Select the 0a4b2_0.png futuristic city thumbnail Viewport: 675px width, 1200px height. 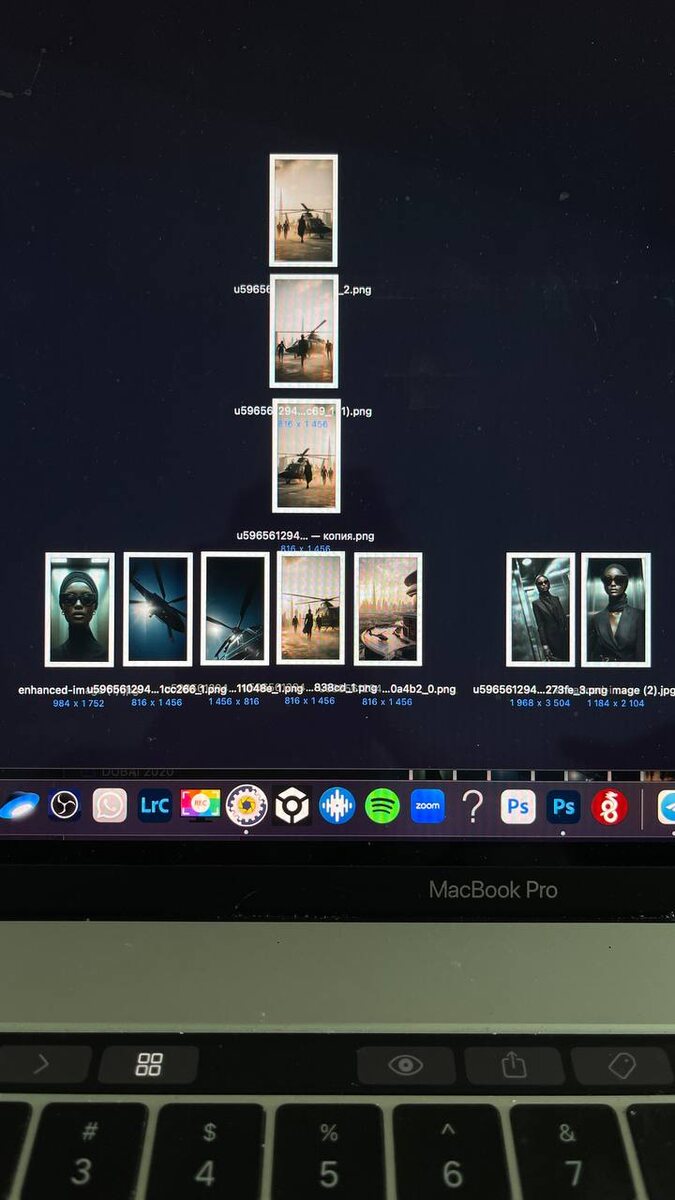click(x=388, y=609)
